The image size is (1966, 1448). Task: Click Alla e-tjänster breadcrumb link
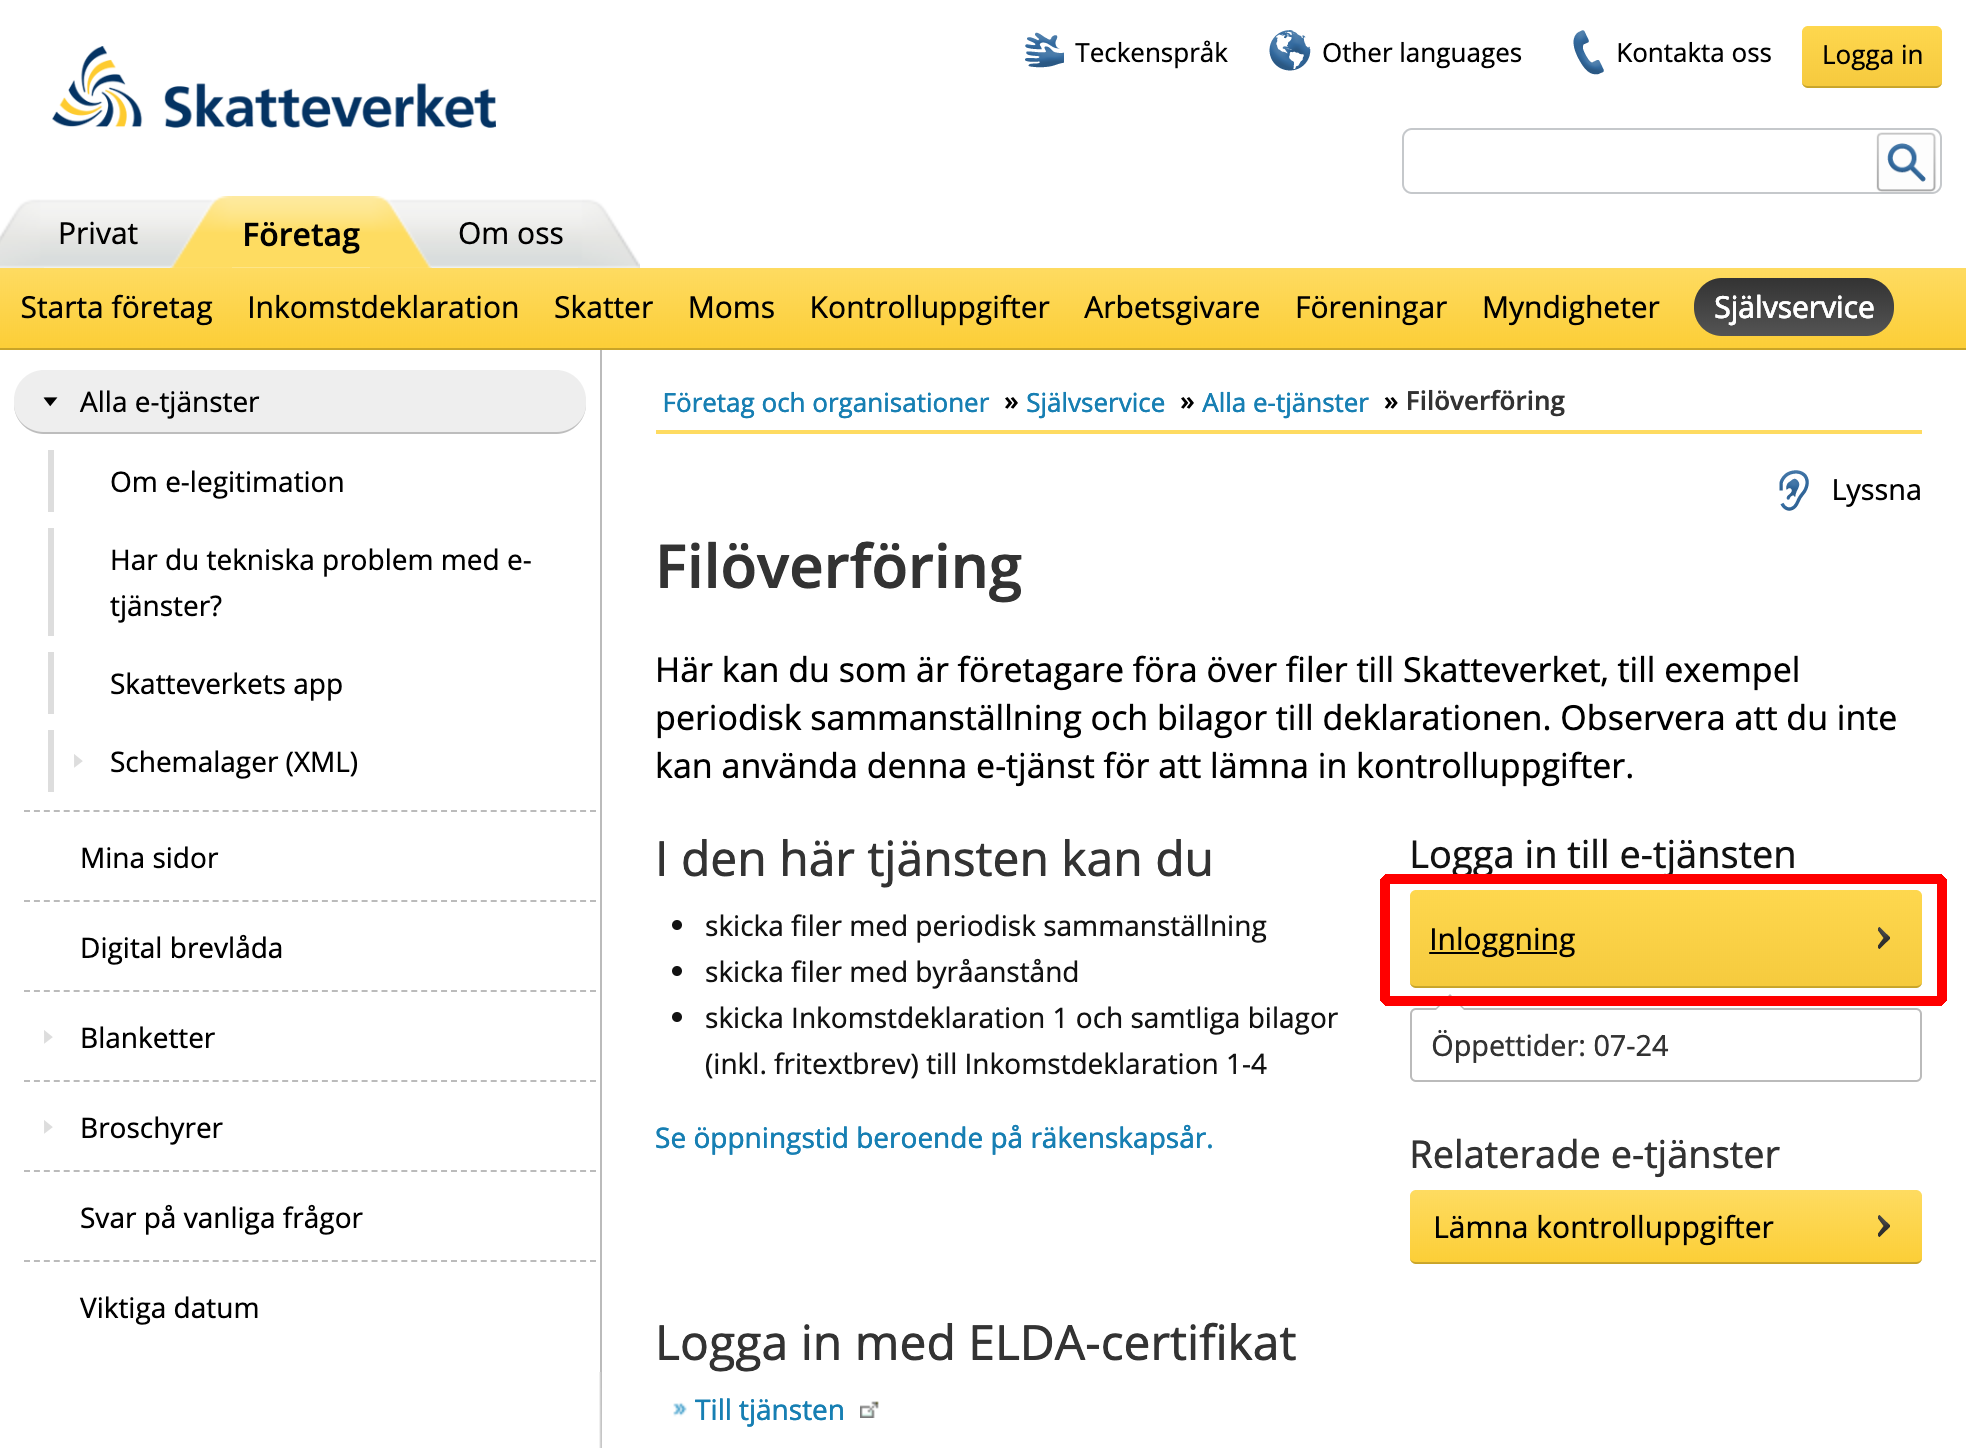coord(1285,402)
